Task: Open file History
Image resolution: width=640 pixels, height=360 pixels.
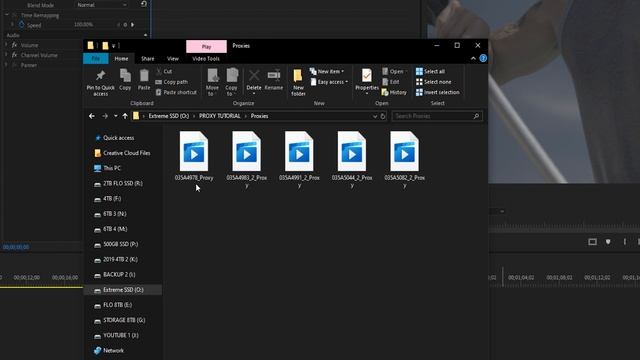Action: pos(394,92)
